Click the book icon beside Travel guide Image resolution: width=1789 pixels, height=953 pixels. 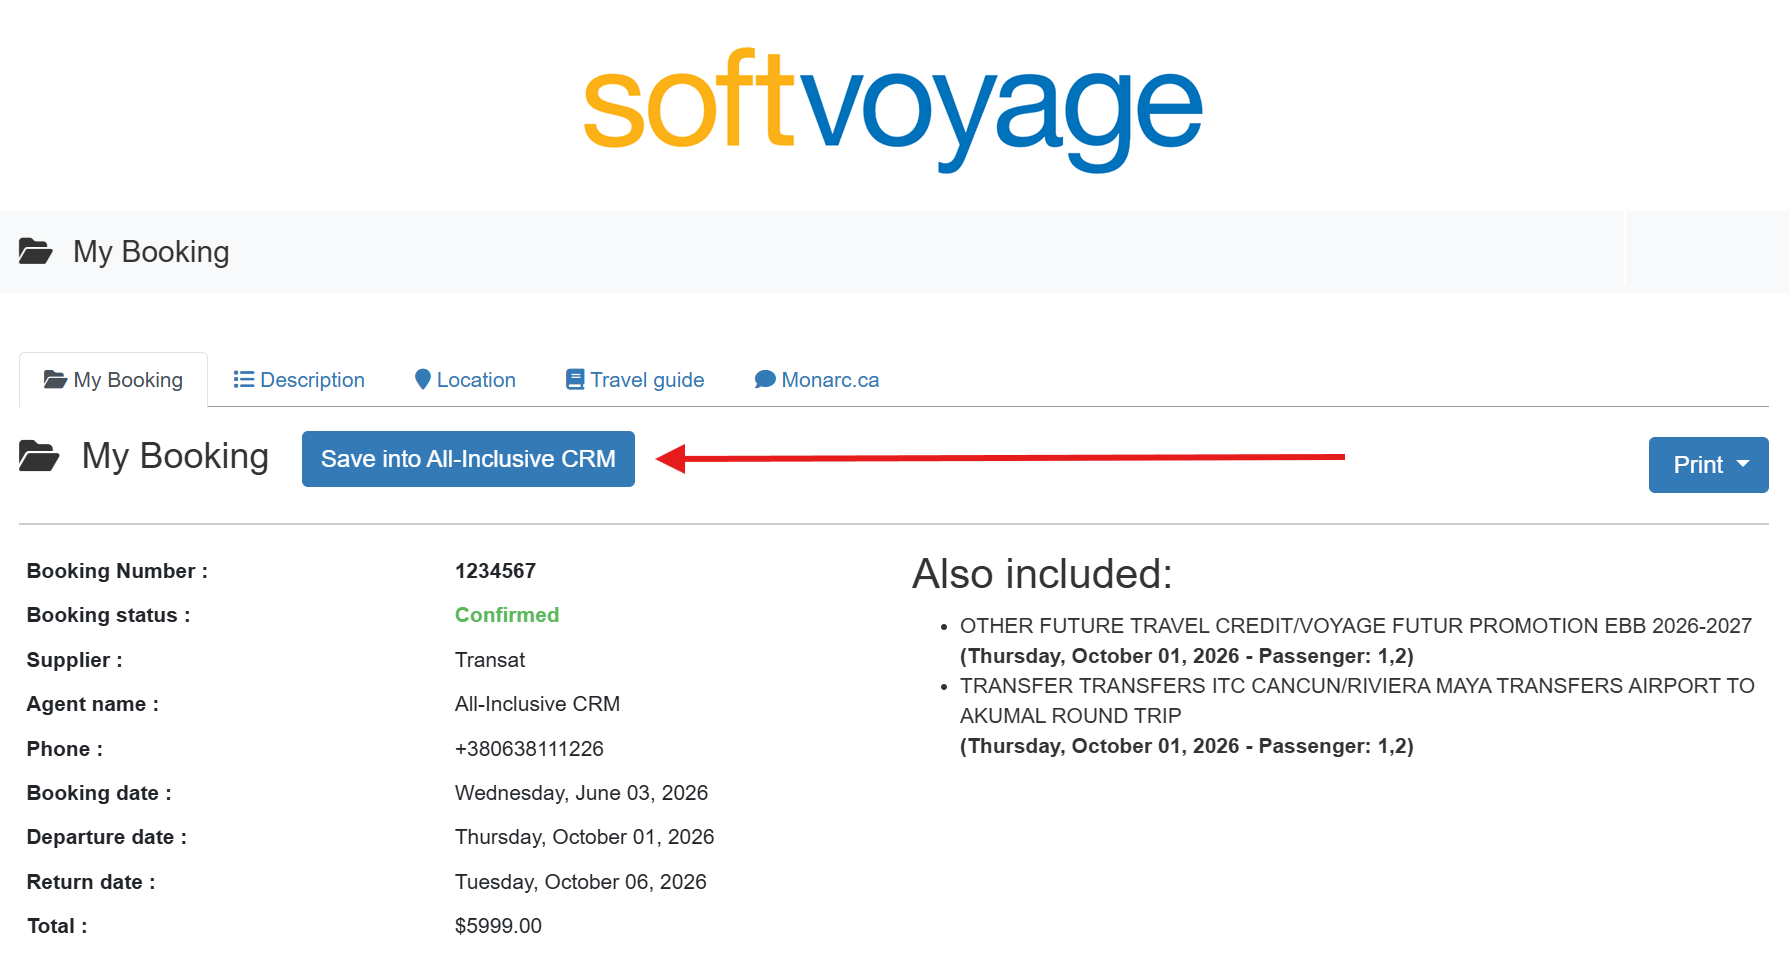575,379
